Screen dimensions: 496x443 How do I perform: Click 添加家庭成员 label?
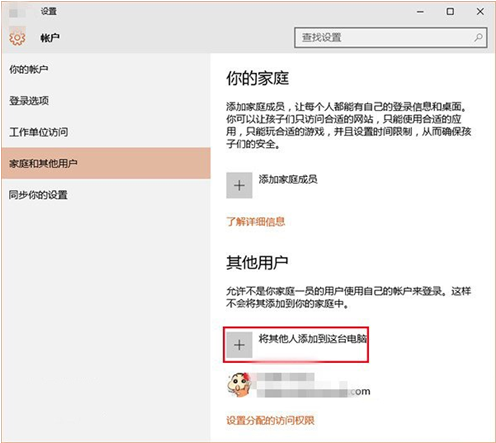(288, 179)
